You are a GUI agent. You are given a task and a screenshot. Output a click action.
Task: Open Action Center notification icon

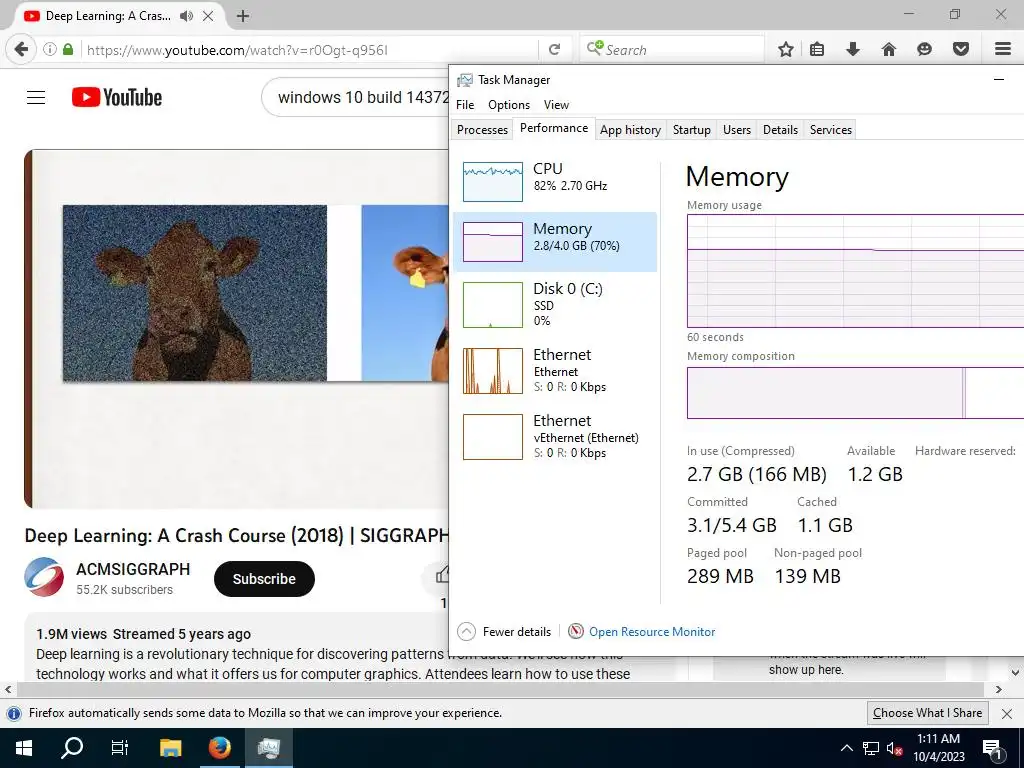click(992, 748)
